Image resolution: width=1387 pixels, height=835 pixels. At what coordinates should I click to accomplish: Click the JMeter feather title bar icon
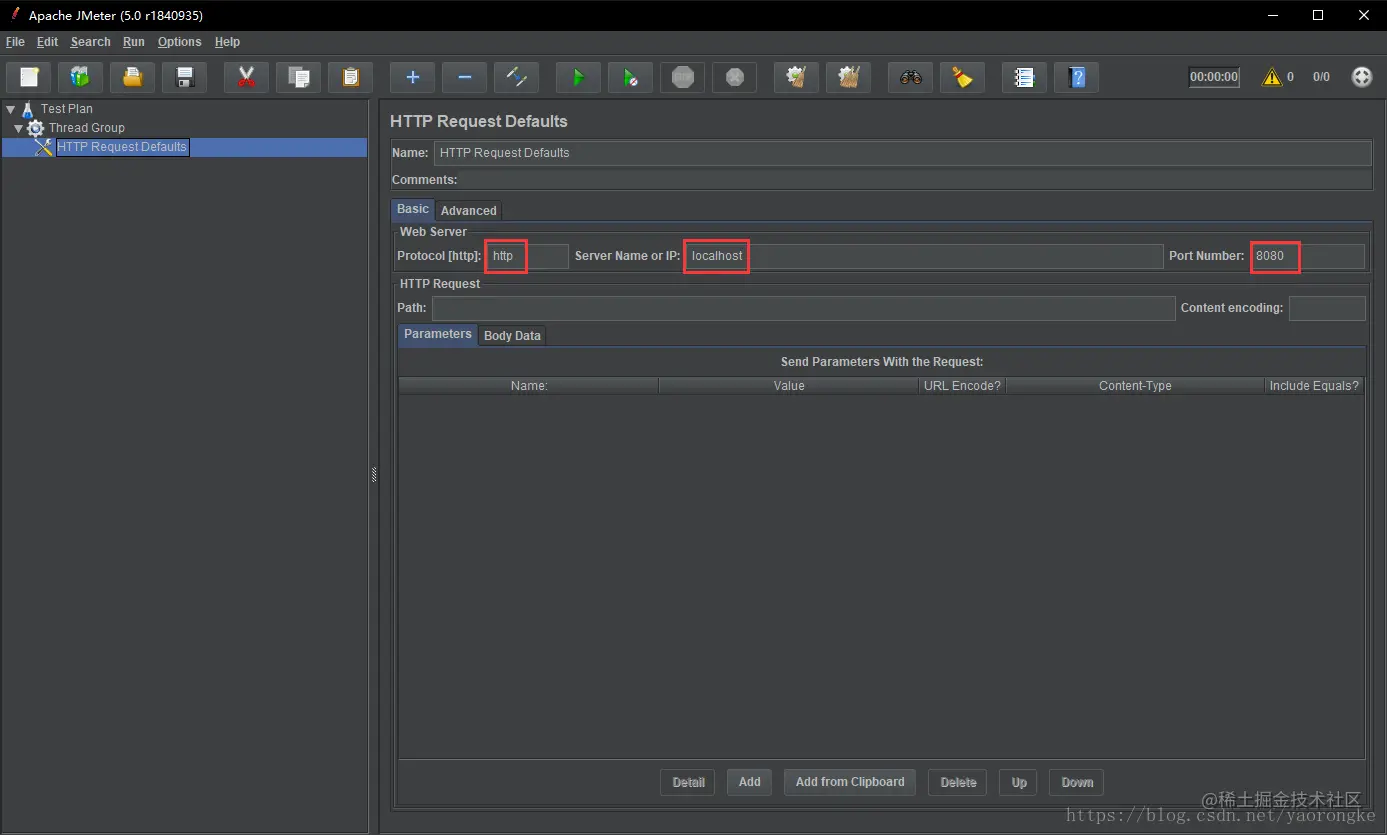pyautogui.click(x=15, y=15)
